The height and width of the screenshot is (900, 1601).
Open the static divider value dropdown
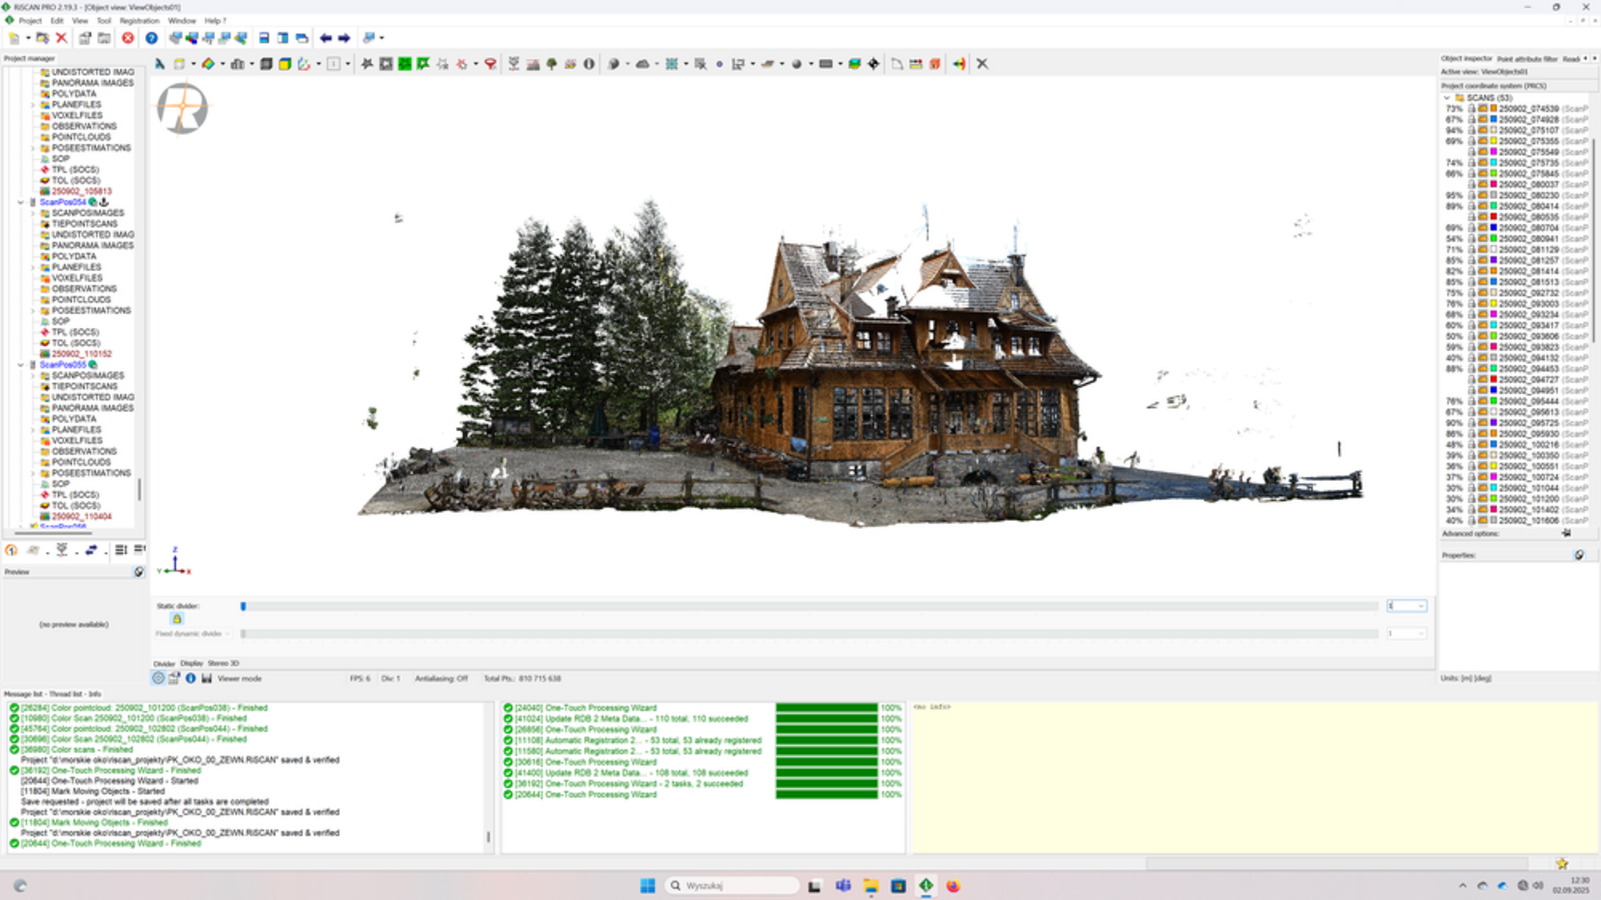click(x=1420, y=606)
